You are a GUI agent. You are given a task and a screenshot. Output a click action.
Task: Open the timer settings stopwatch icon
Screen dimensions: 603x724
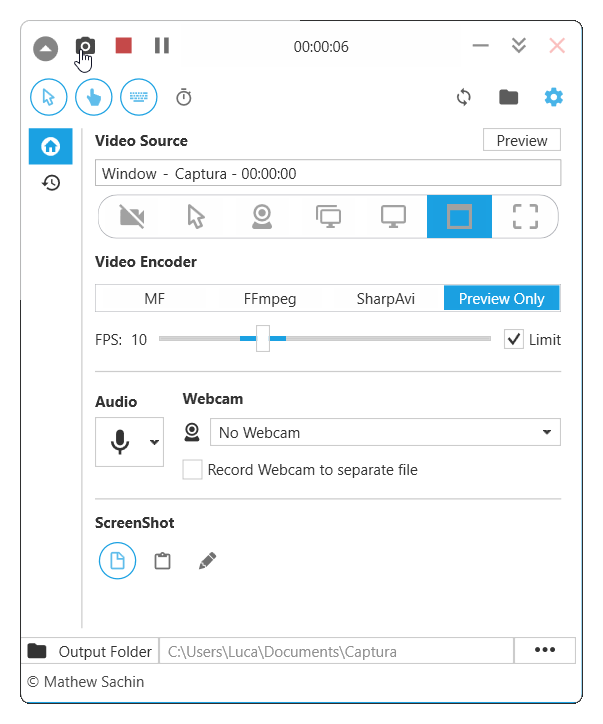pos(184,97)
